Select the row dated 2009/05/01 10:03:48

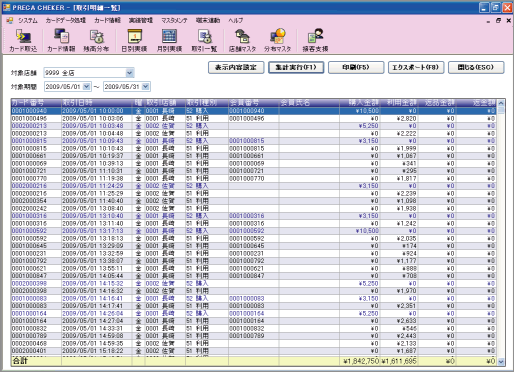click(x=254, y=126)
